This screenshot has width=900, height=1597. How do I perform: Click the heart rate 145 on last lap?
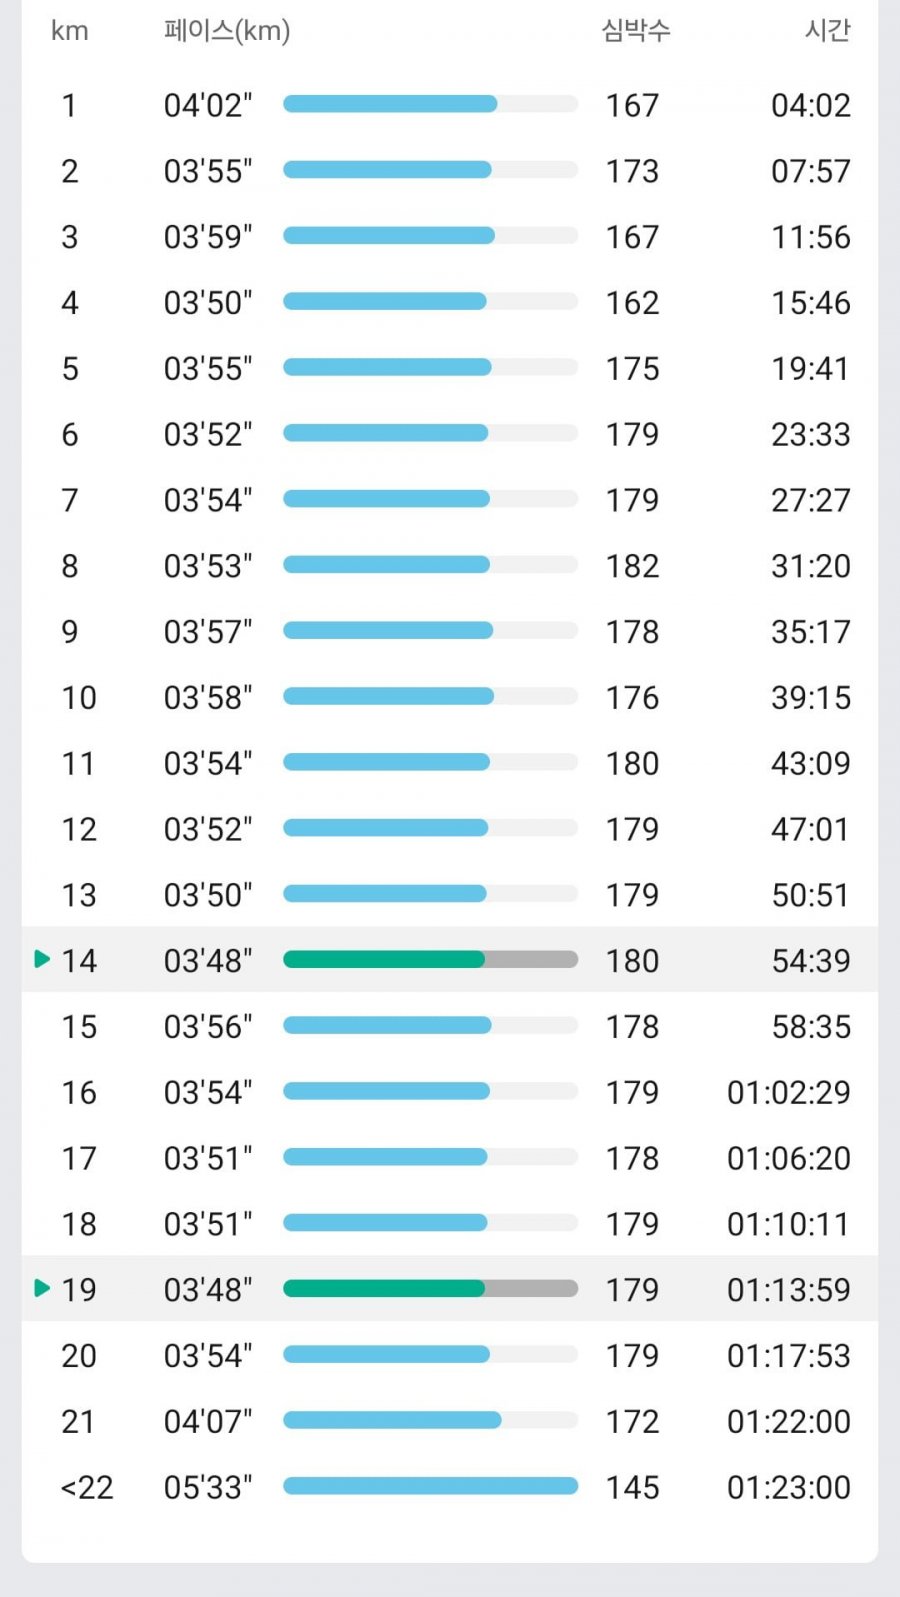point(633,1487)
